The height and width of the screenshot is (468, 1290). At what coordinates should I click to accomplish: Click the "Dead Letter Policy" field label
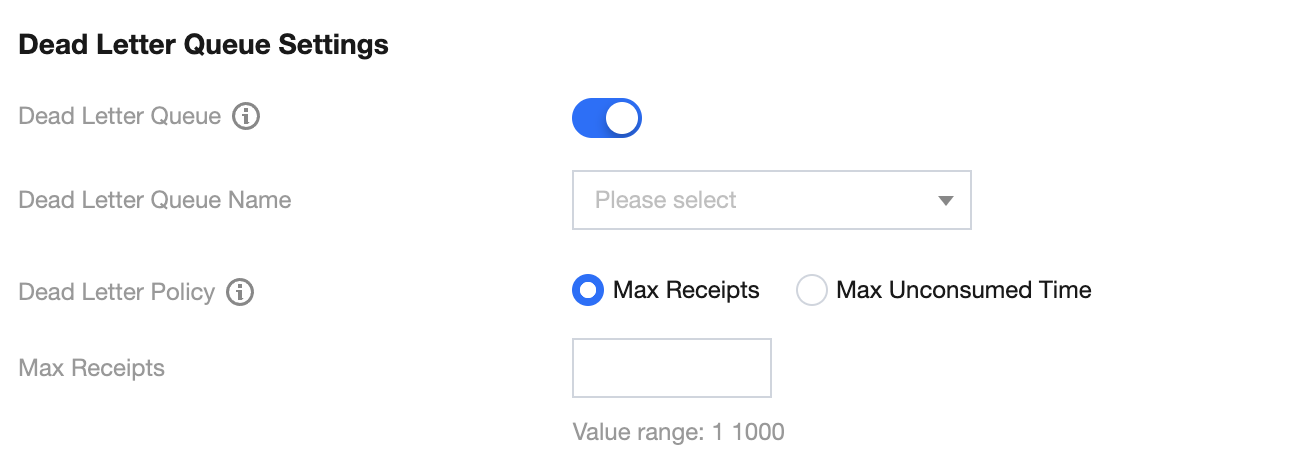[117, 293]
